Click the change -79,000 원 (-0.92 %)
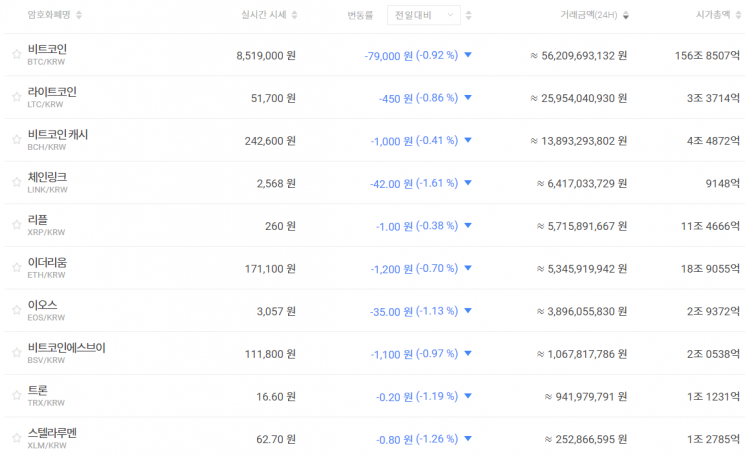Image resolution: width=745 pixels, height=458 pixels. click(411, 56)
